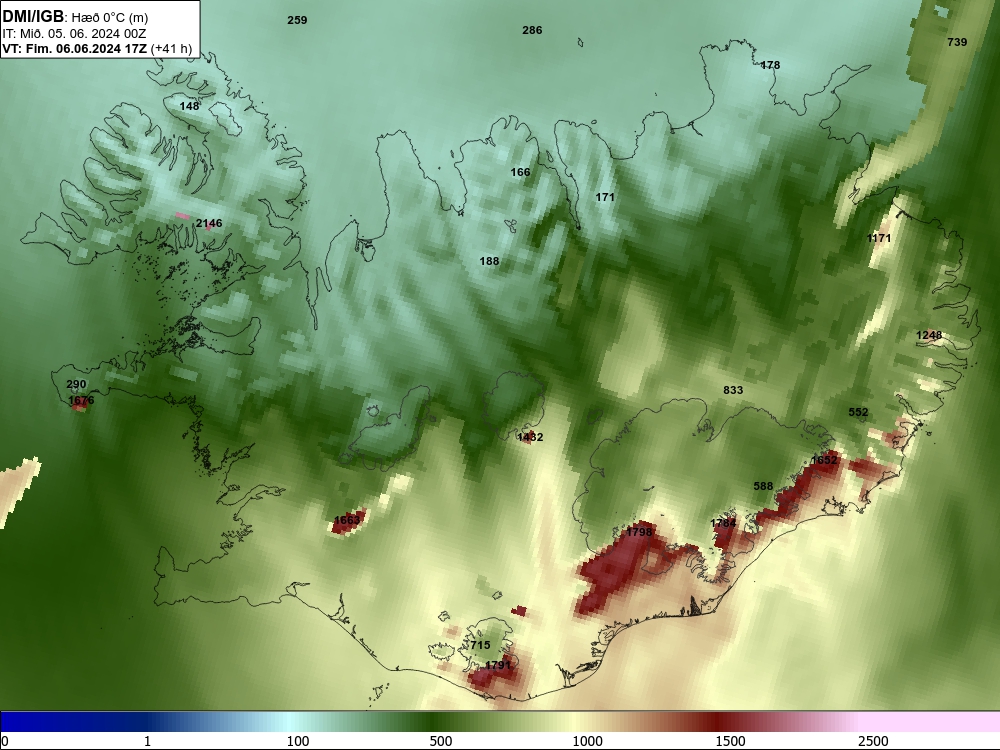Click the 188 value label
Screen dimensions: 1000x750
[x=489, y=261]
